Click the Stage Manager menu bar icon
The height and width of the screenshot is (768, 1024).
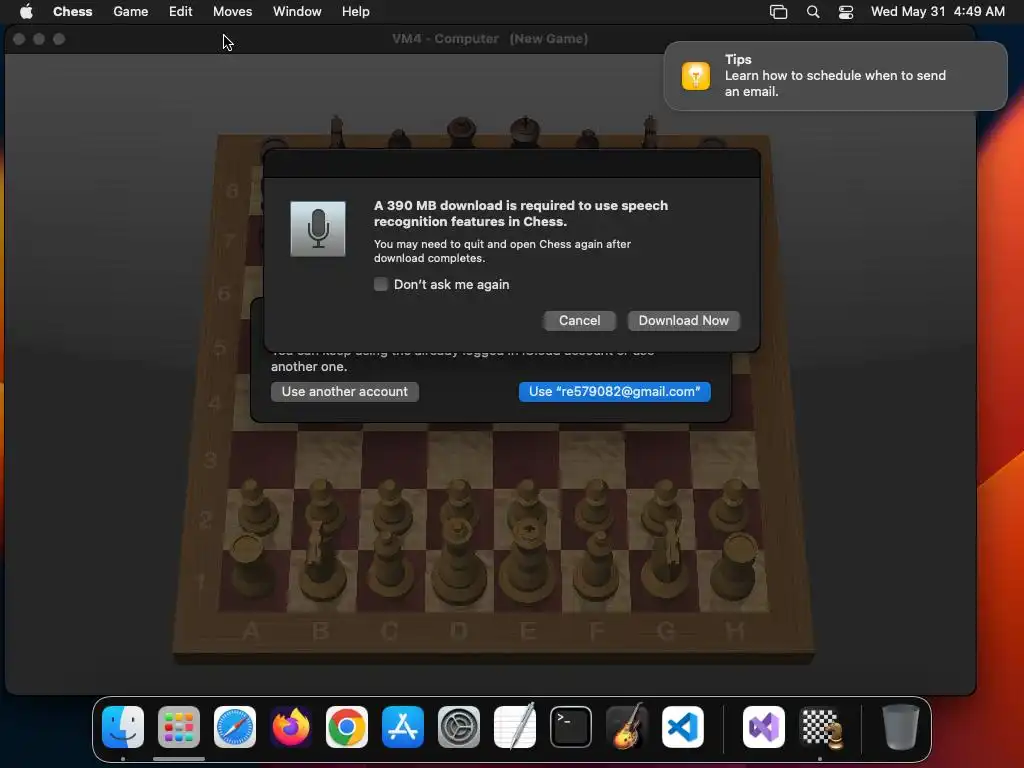tap(778, 12)
